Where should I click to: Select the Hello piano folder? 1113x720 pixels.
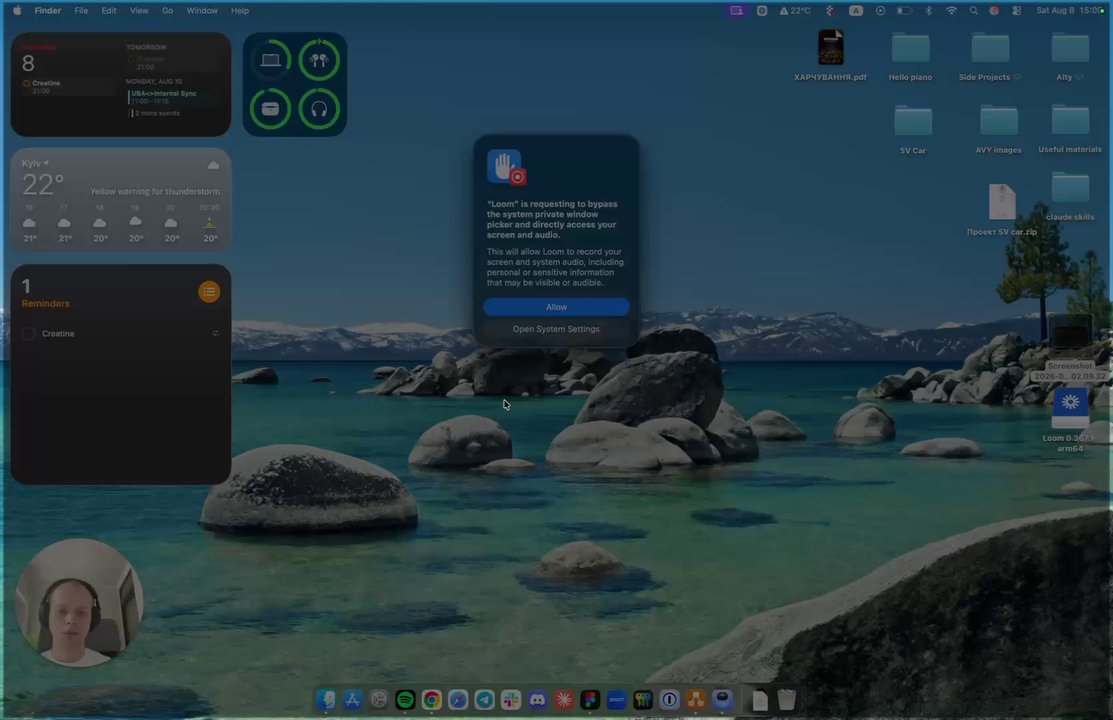click(x=910, y=57)
